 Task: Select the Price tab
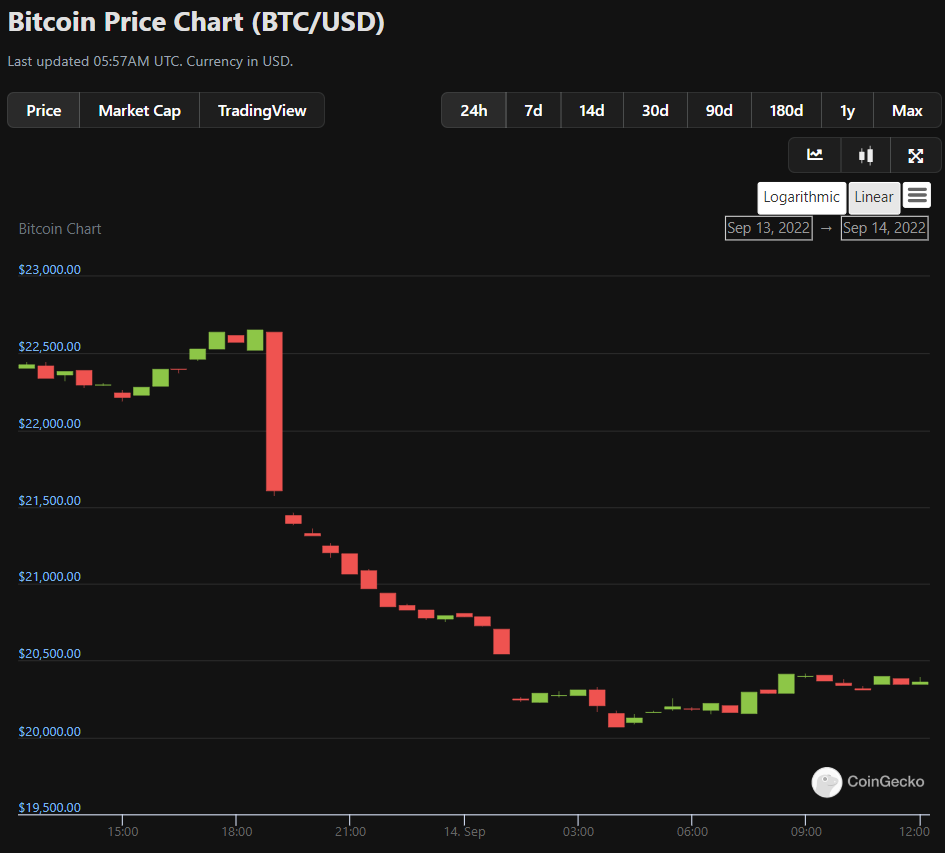[x=43, y=110]
